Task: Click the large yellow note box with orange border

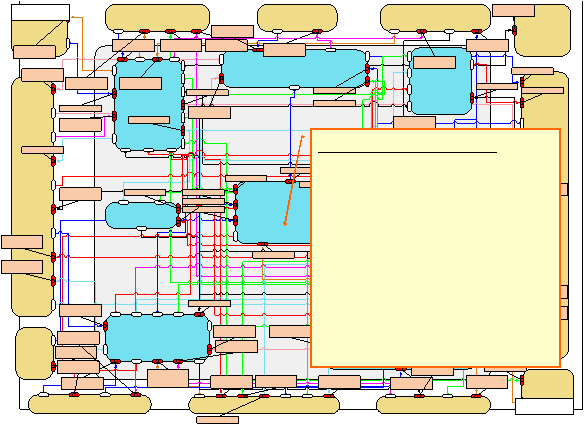Action: click(x=435, y=248)
